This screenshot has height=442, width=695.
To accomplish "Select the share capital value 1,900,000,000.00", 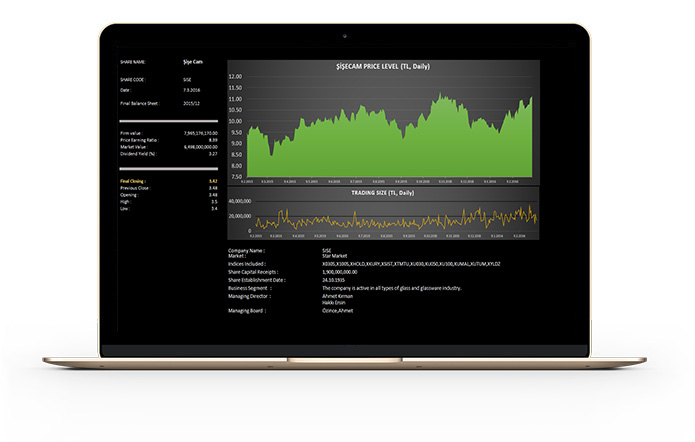I will tap(340, 272).
